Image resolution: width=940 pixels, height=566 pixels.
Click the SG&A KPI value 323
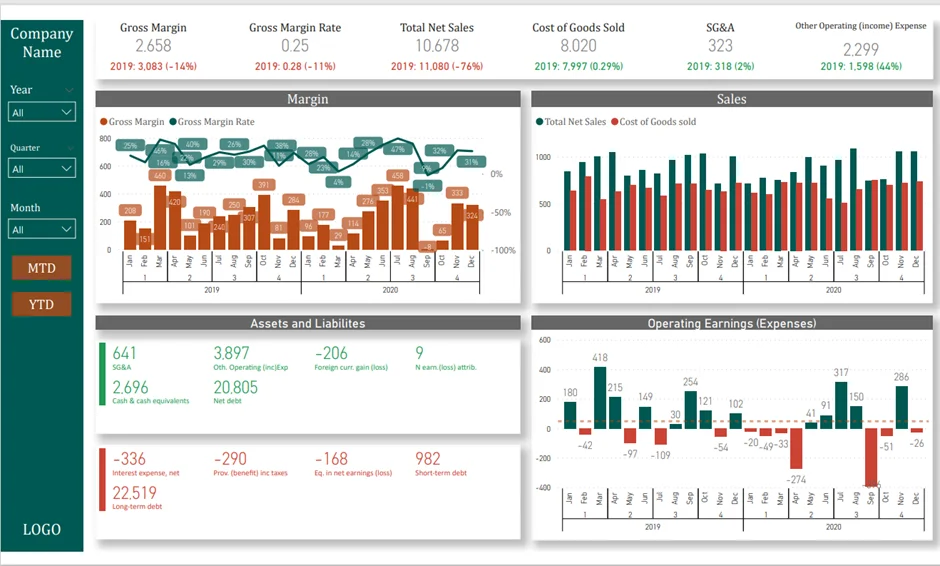point(720,46)
